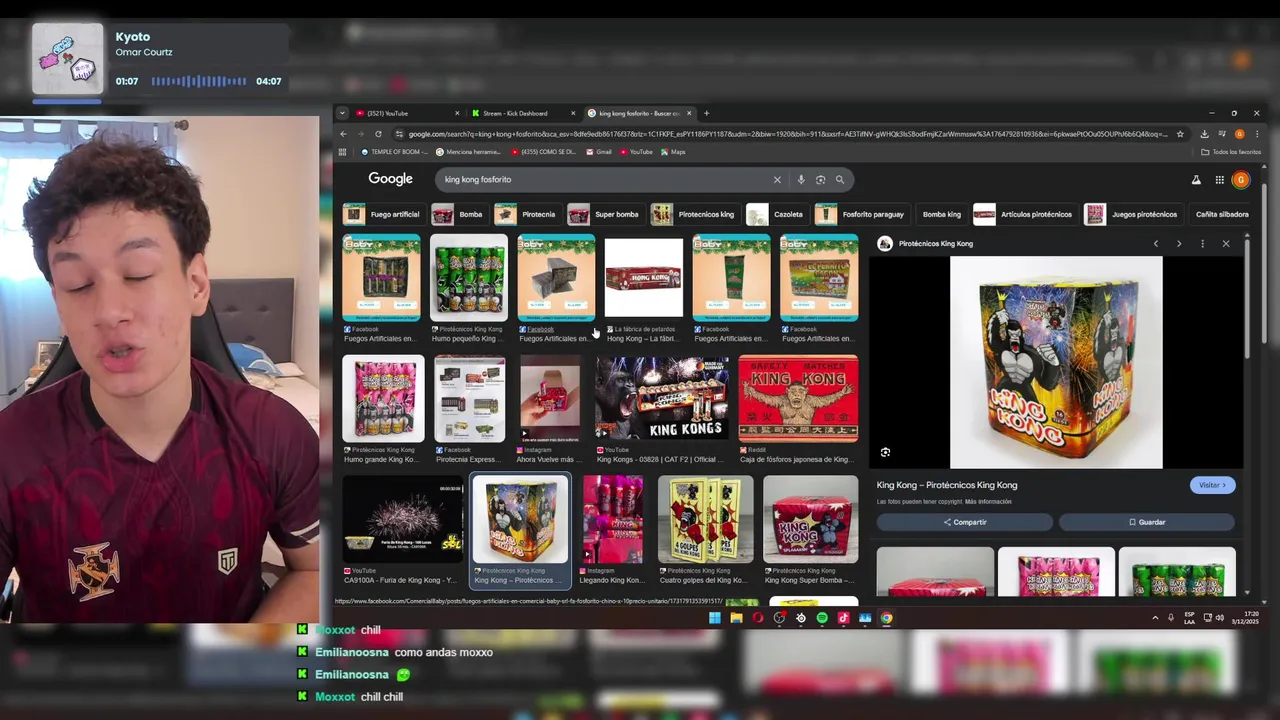1280x720 pixels.
Task: Open KING KONGS YouTube video thumbnail
Action: 661,398
